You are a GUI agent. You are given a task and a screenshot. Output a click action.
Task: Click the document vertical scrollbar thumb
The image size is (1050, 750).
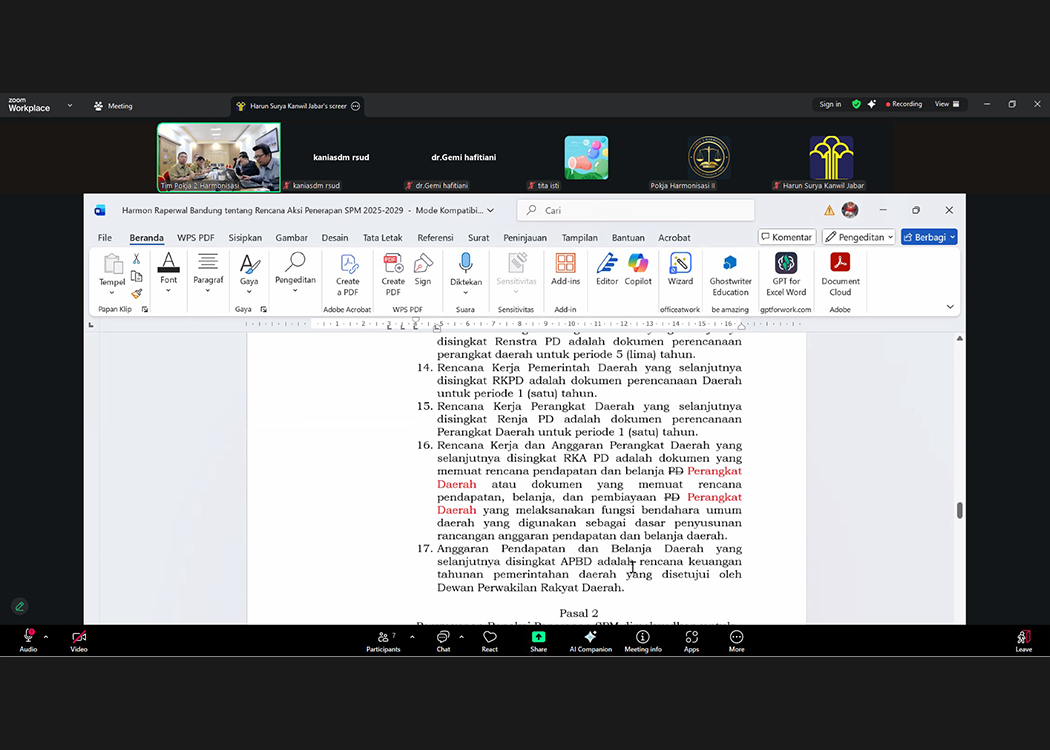[x=960, y=510]
